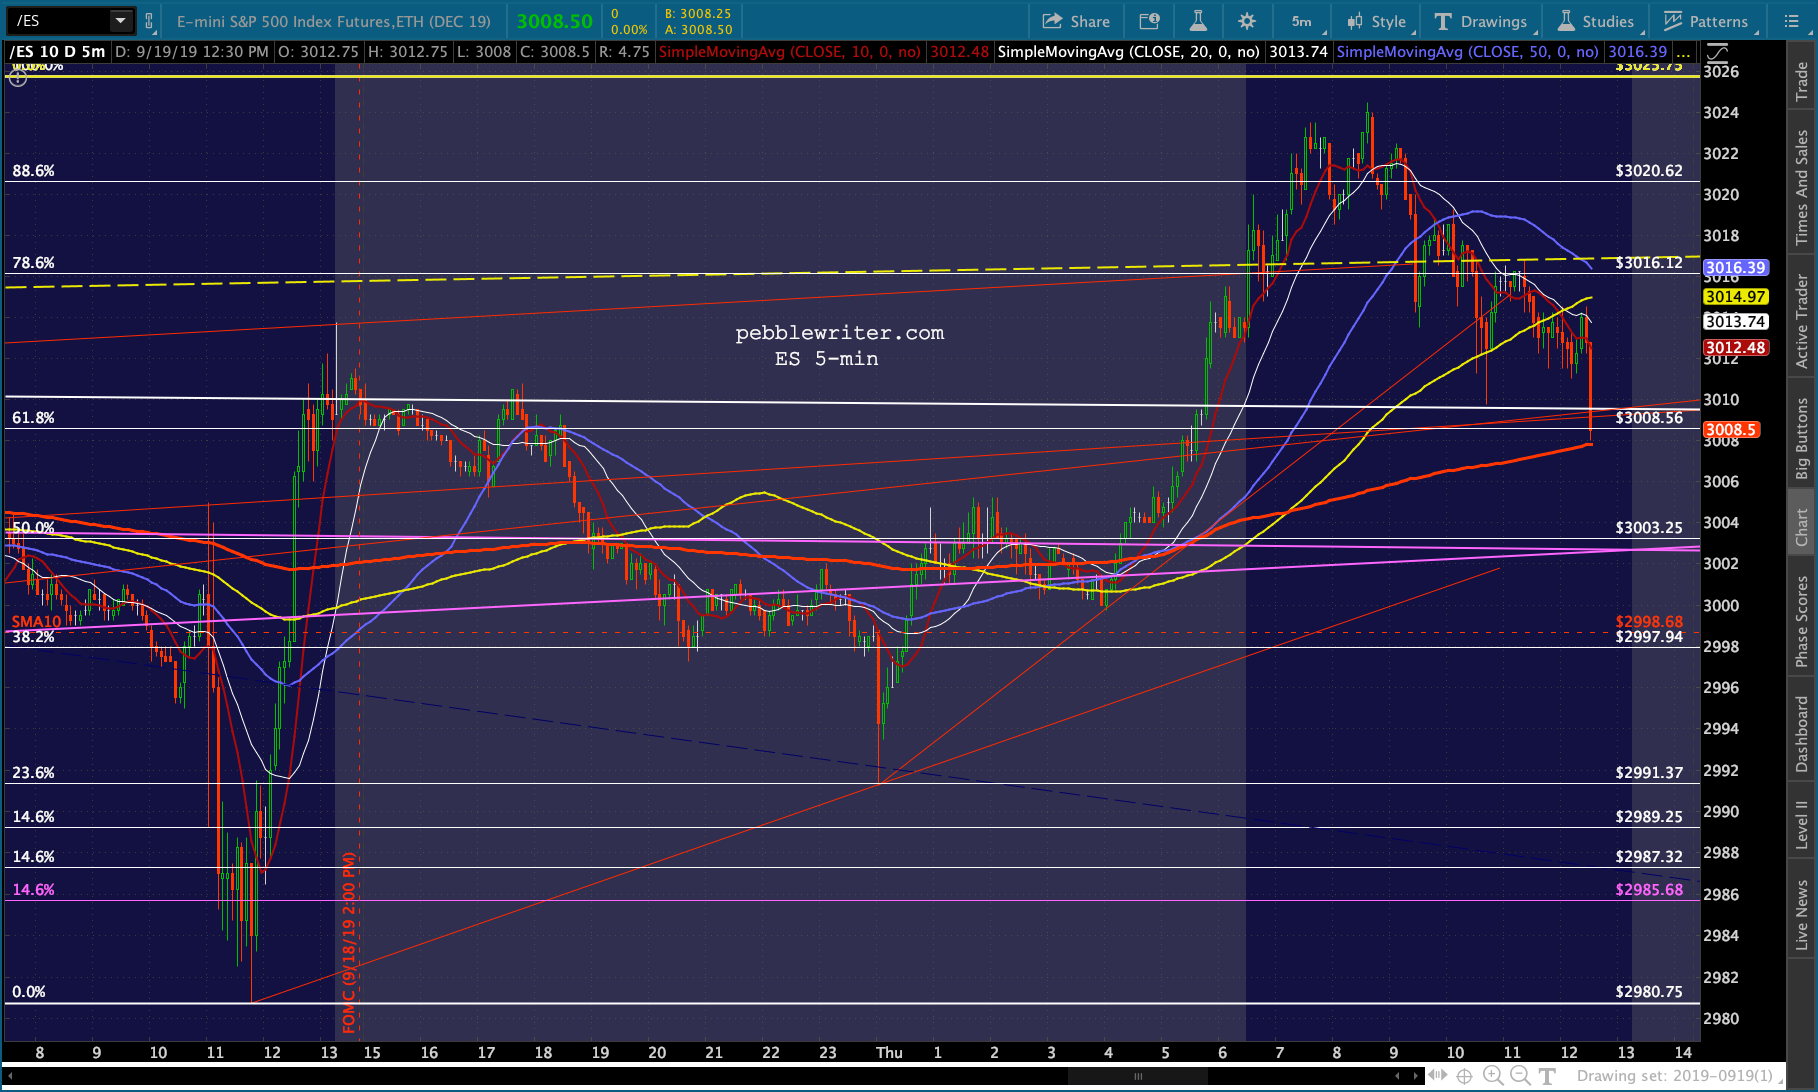
Task: Click the list menu icon at top right
Action: [1791, 21]
